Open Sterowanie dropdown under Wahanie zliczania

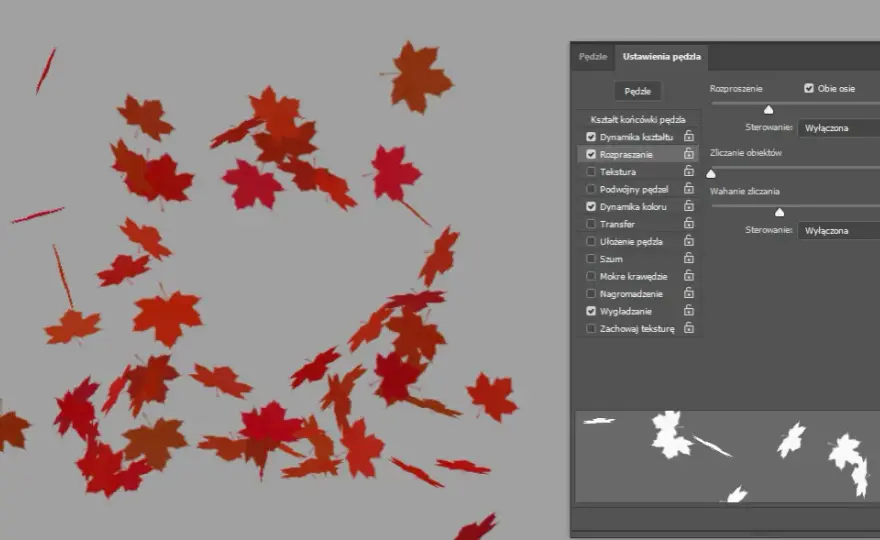click(839, 231)
